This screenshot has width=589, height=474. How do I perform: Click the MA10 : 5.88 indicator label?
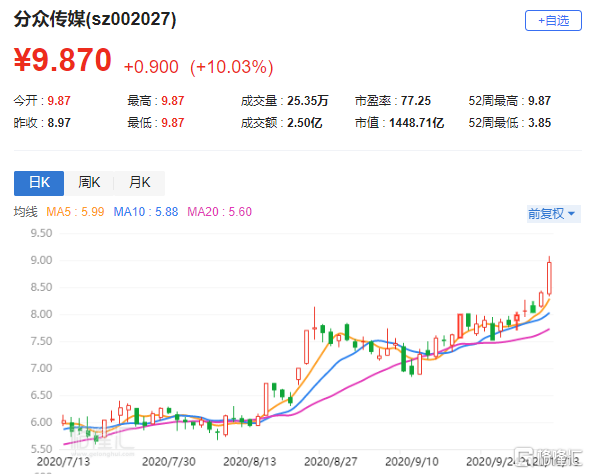click(x=146, y=212)
